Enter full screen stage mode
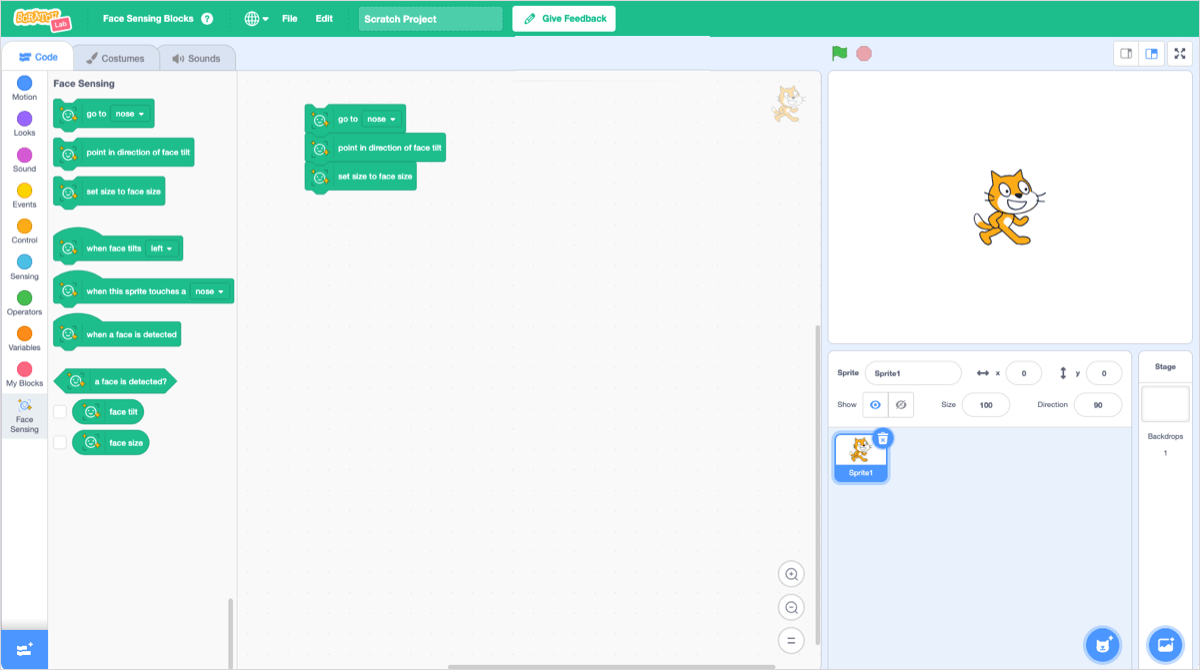This screenshot has height=670, width=1200. point(1180,54)
